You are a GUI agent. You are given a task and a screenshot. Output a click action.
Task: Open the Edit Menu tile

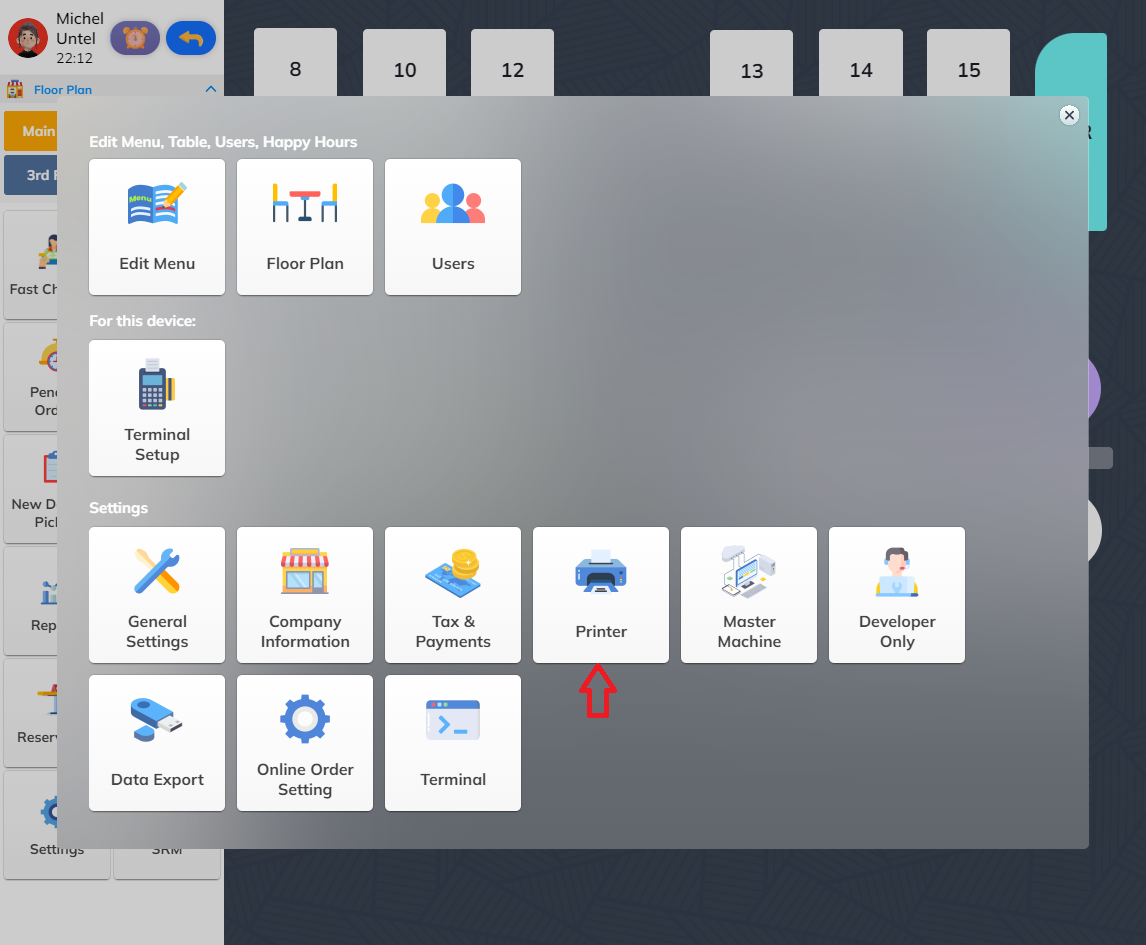(157, 227)
